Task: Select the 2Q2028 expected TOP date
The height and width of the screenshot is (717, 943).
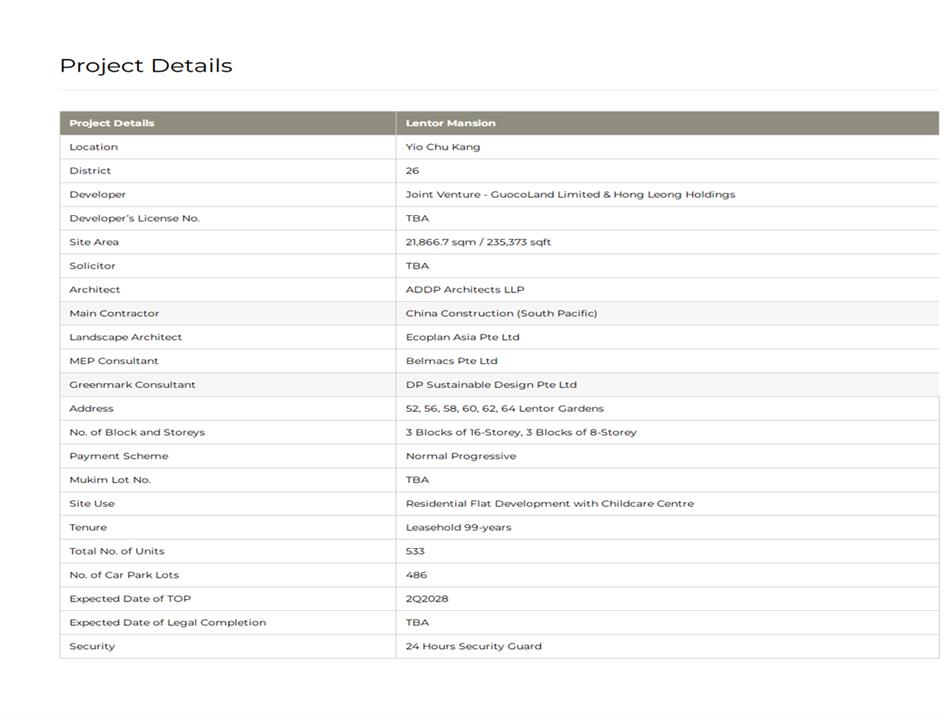Action: 427,599
